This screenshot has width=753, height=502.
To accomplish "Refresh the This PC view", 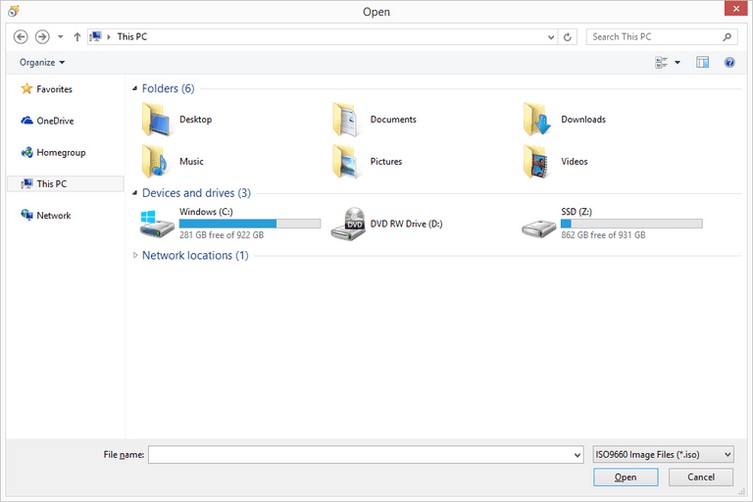I will pyautogui.click(x=567, y=37).
